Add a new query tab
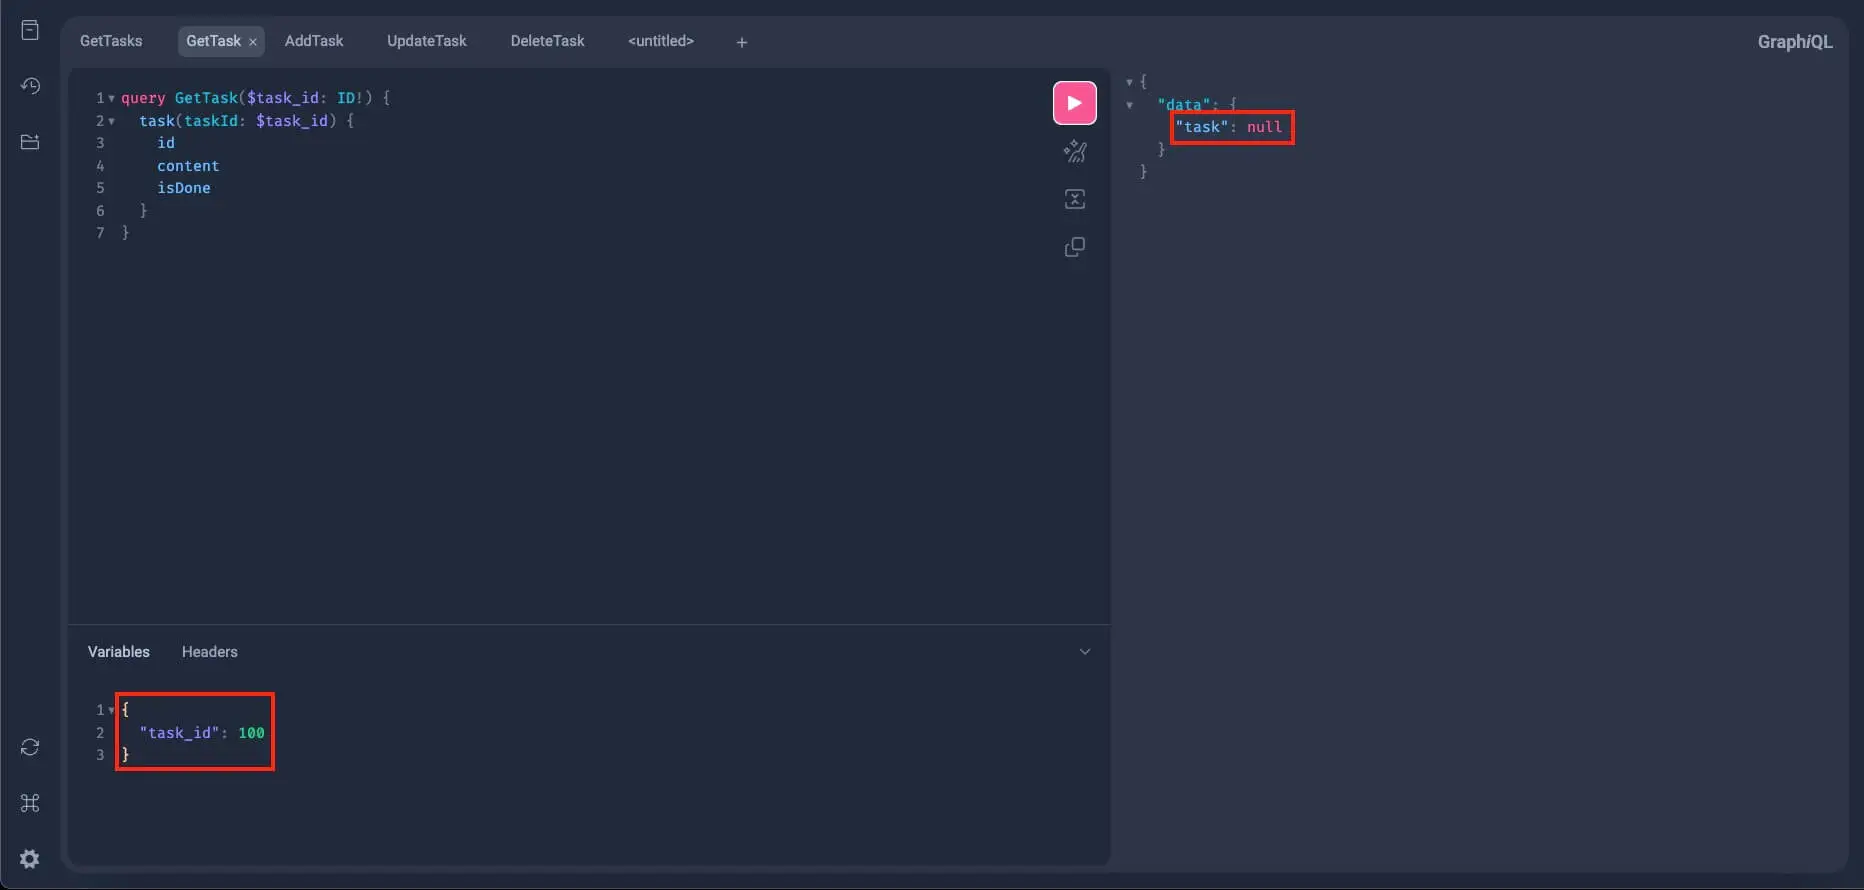 tap(741, 42)
